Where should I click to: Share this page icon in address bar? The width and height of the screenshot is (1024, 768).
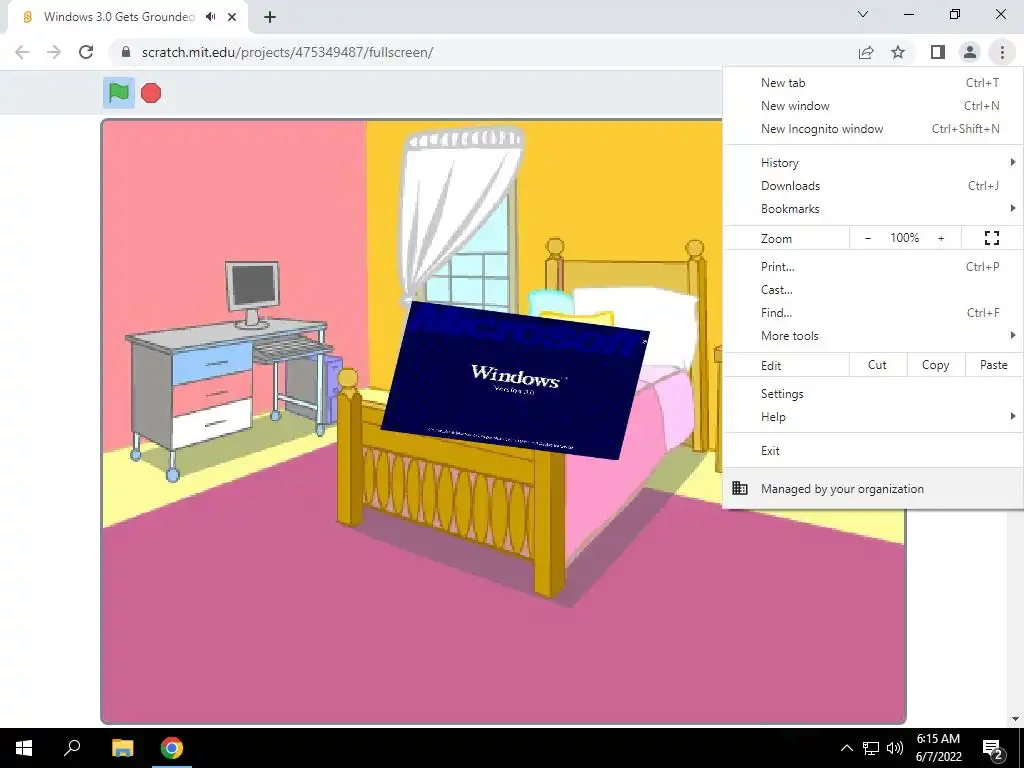coord(866,52)
